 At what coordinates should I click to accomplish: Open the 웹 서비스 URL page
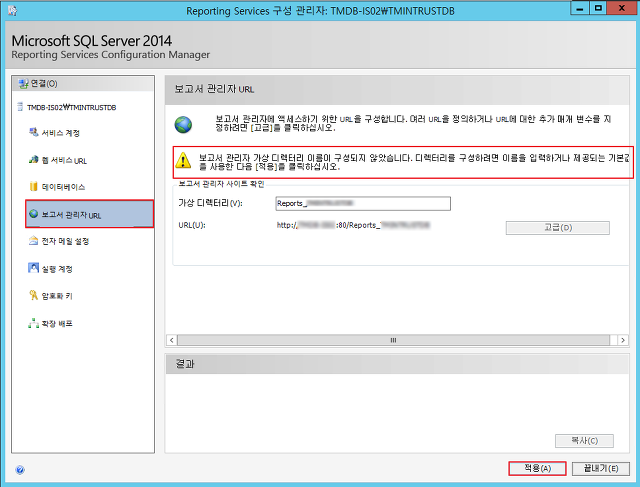pyautogui.click(x=64, y=160)
